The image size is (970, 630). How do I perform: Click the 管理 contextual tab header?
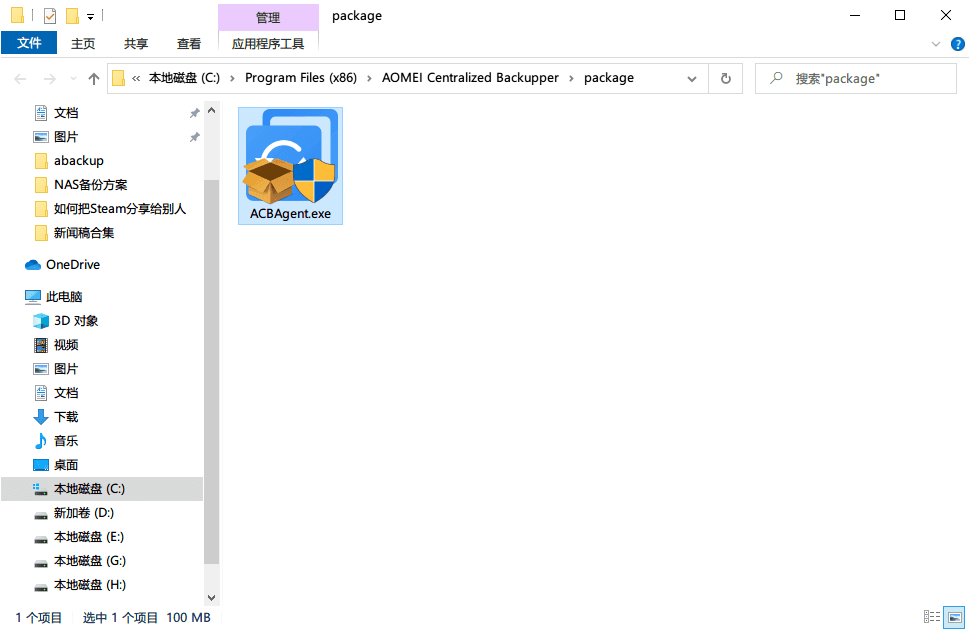[x=268, y=17]
